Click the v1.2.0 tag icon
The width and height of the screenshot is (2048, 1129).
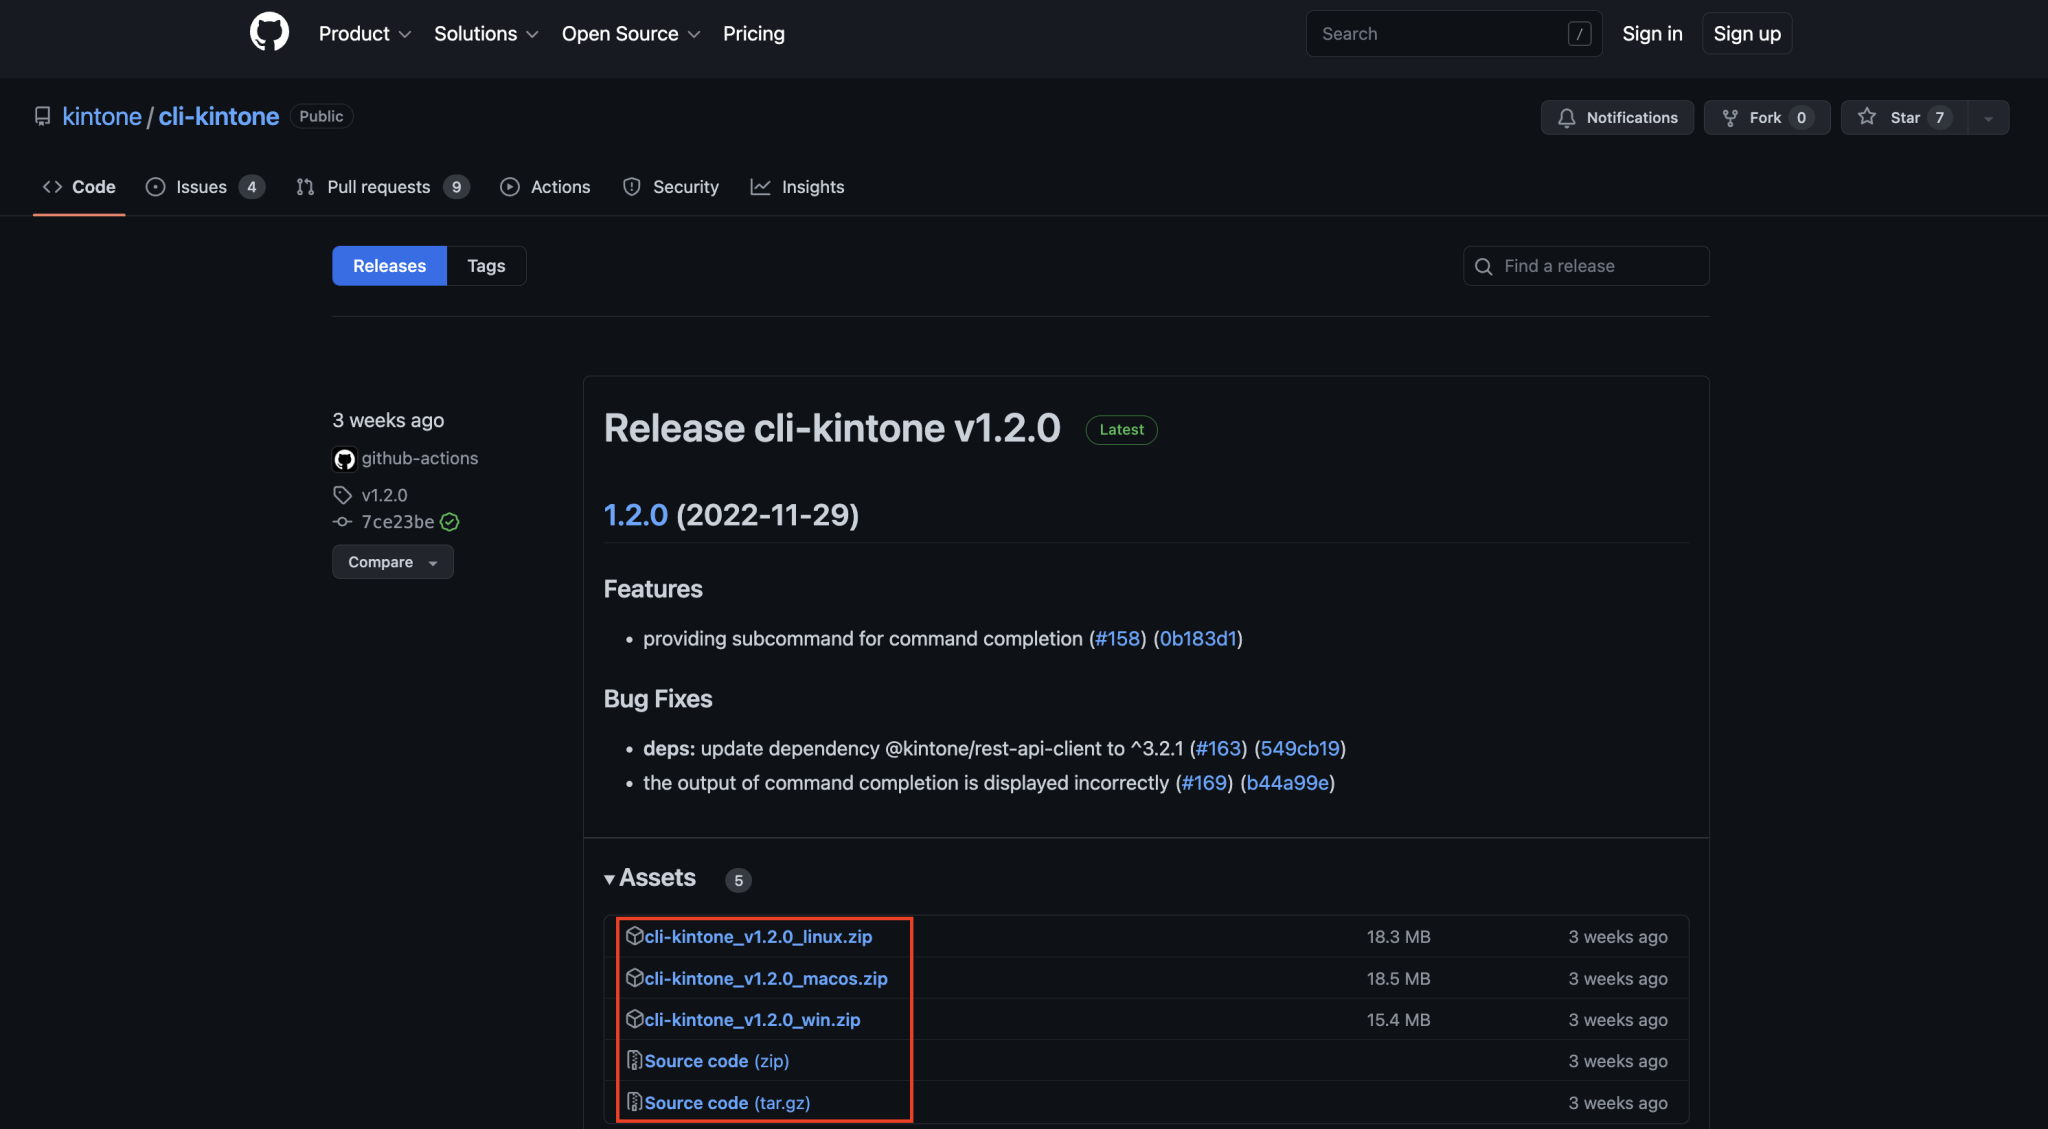[342, 494]
